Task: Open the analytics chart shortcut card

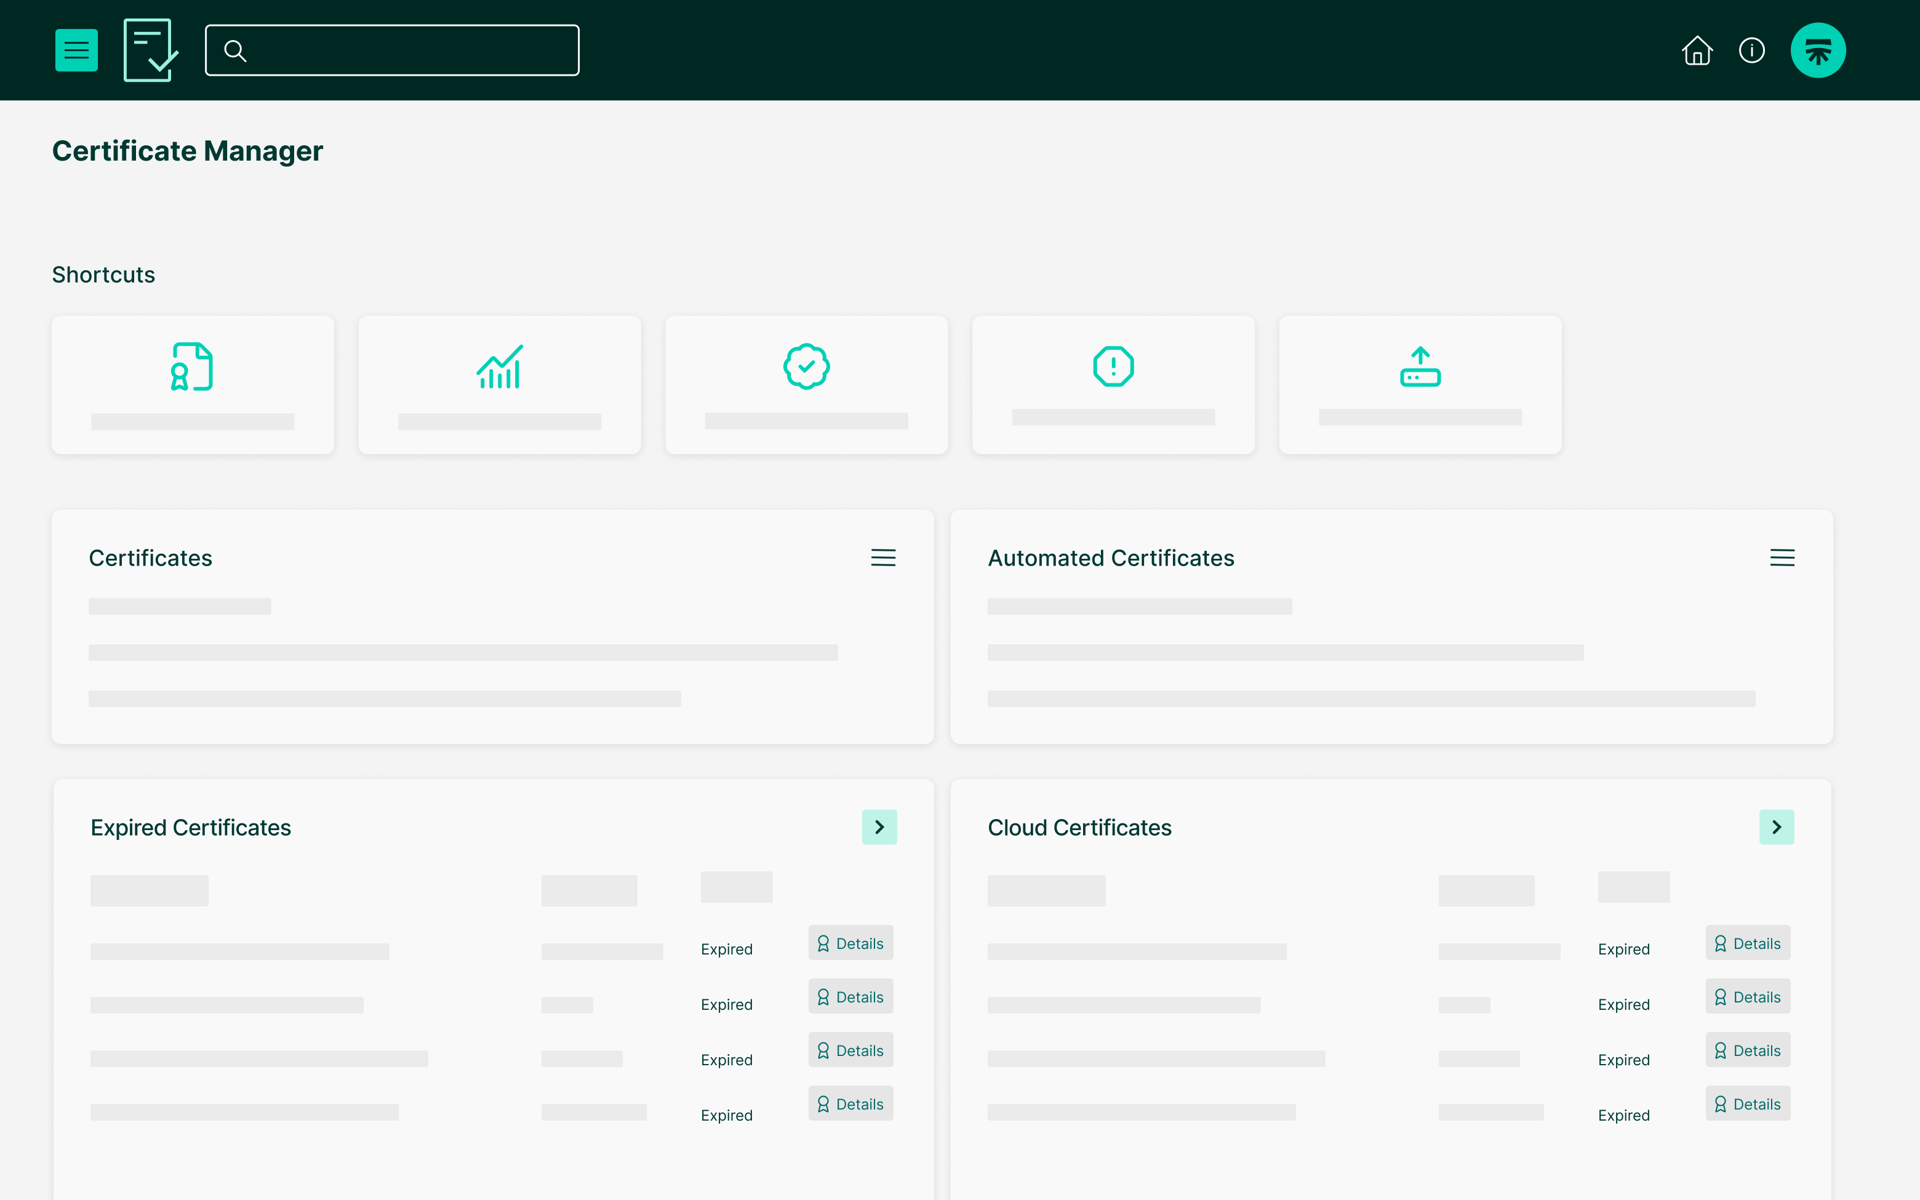Action: click(500, 385)
